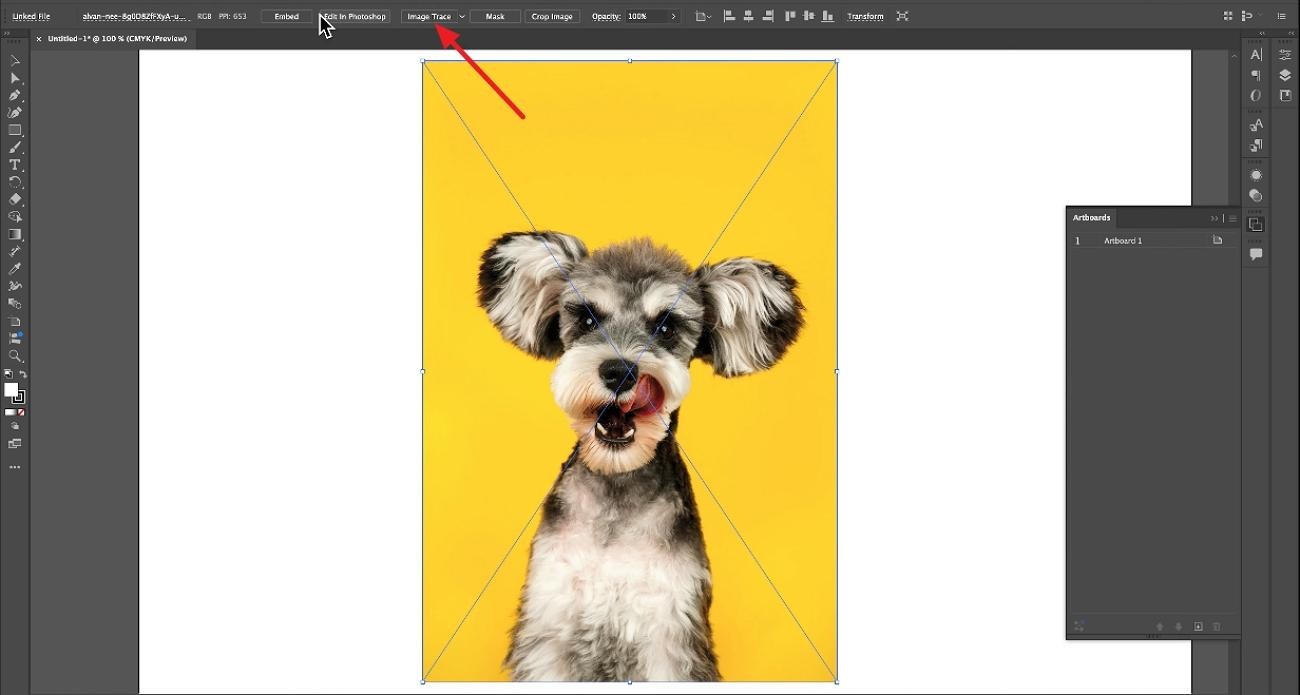Open the Edit Toolbar three-dots menu
Screen dimensions: 1300x695
click(x=14, y=467)
